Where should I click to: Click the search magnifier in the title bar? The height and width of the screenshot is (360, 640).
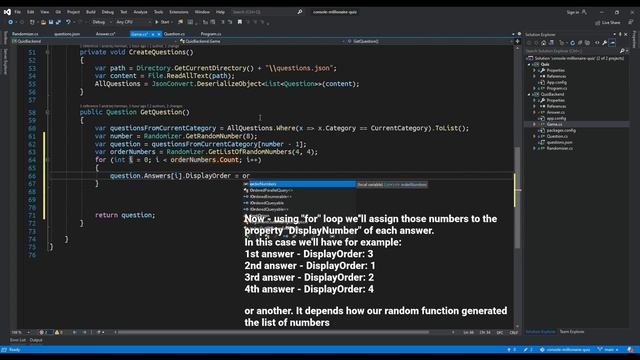(x=300, y=12)
